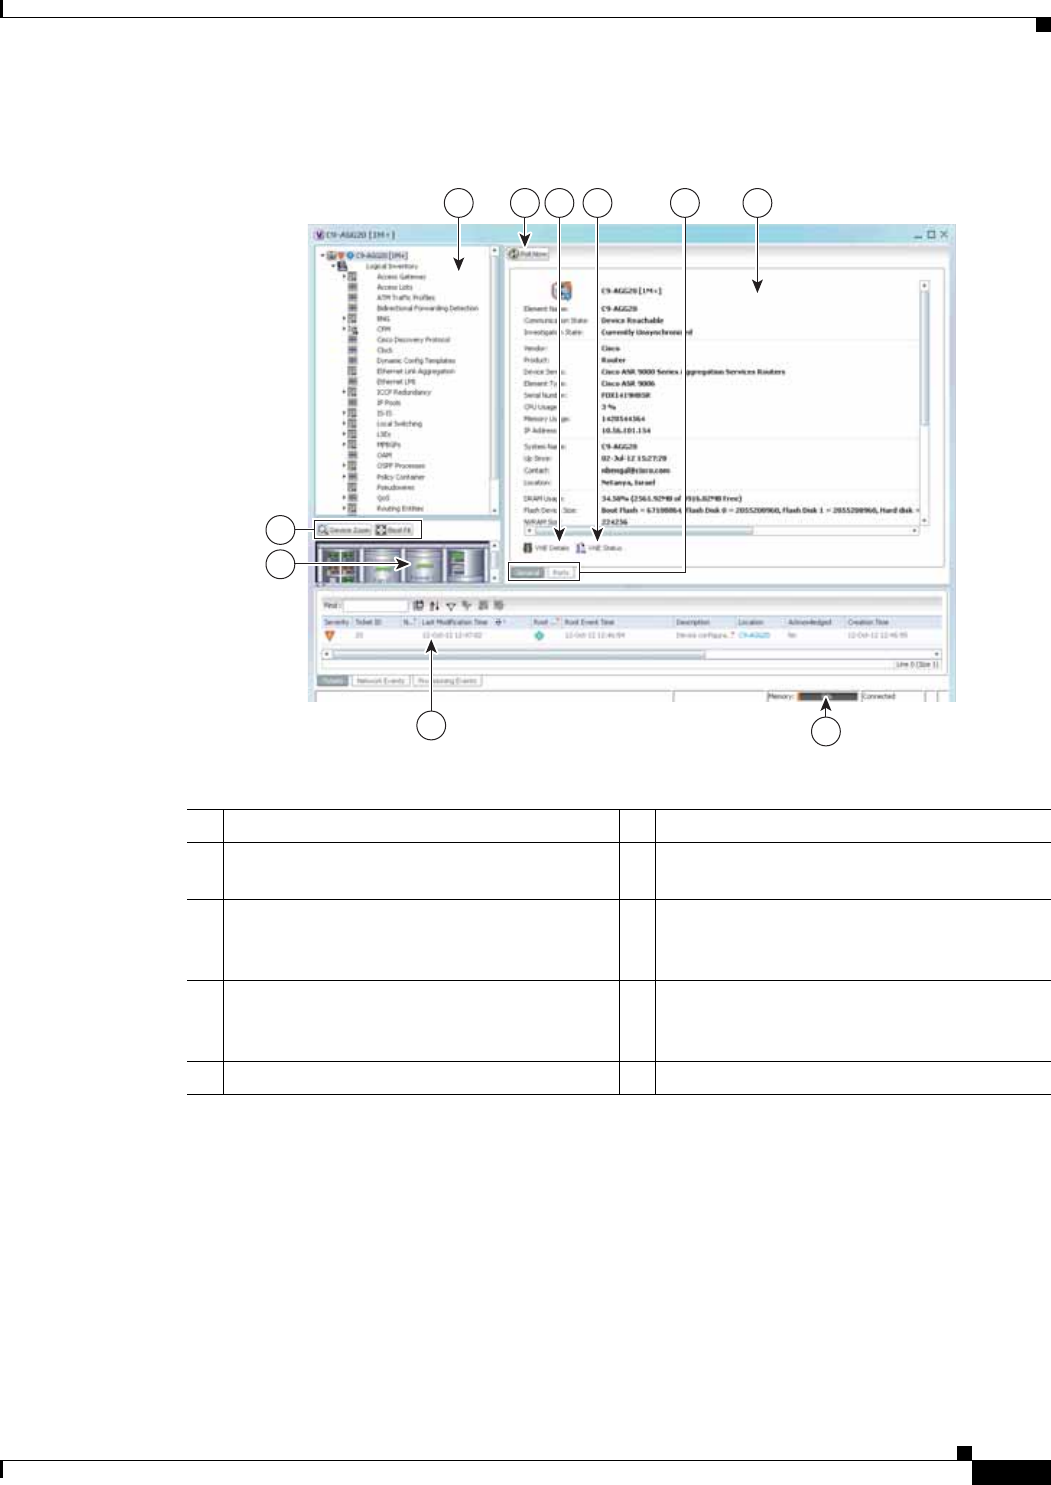Image resolution: width=1051 pixels, height=1485 pixels.
Task: Click the ticket table horizontal scrollbar
Action: [x=631, y=655]
